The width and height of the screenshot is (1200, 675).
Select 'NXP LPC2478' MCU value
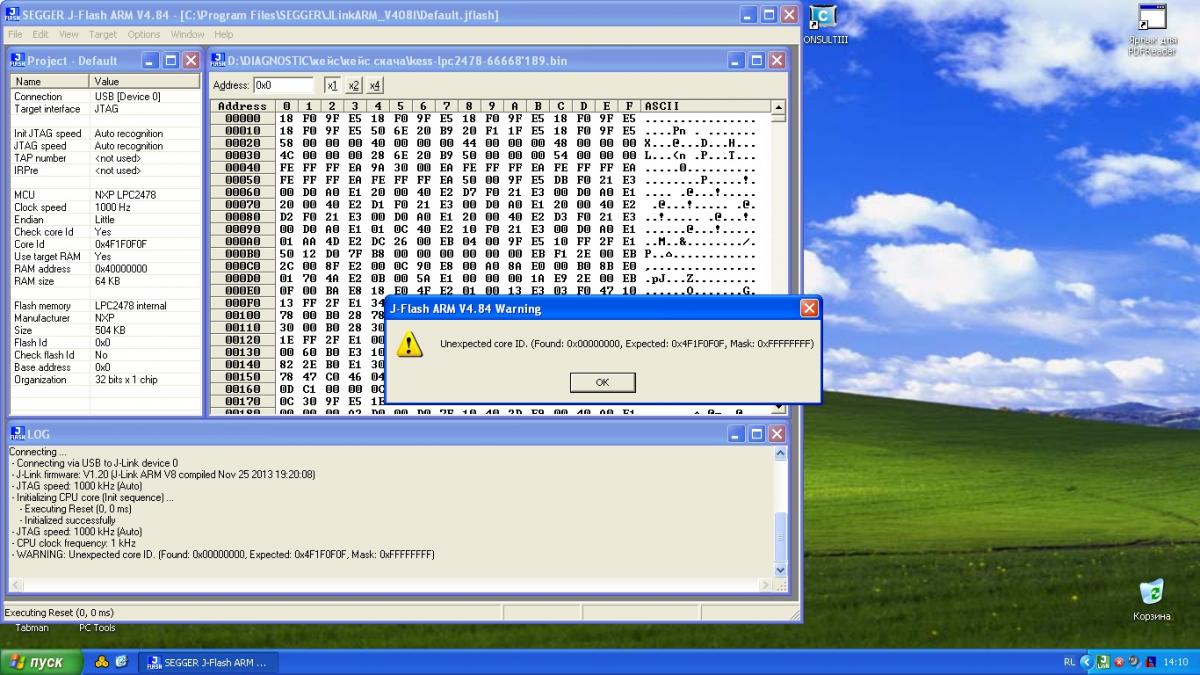point(125,195)
